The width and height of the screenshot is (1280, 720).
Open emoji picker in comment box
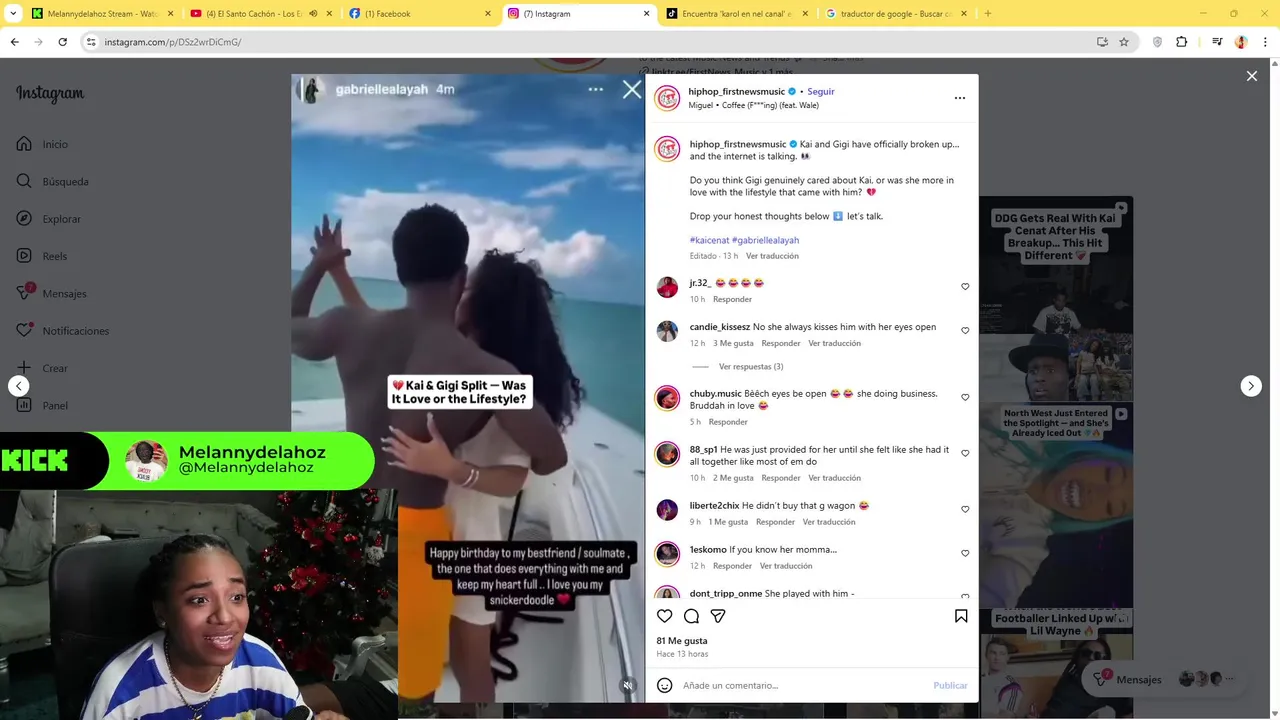[665, 685]
